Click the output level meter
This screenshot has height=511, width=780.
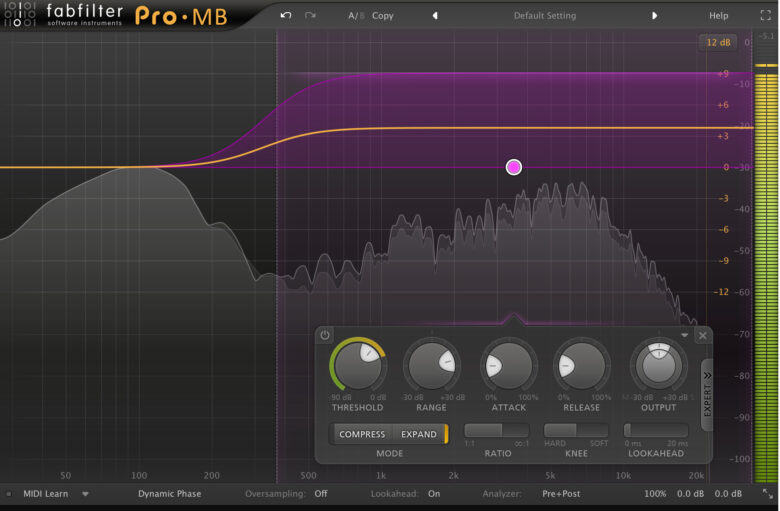pos(766,273)
